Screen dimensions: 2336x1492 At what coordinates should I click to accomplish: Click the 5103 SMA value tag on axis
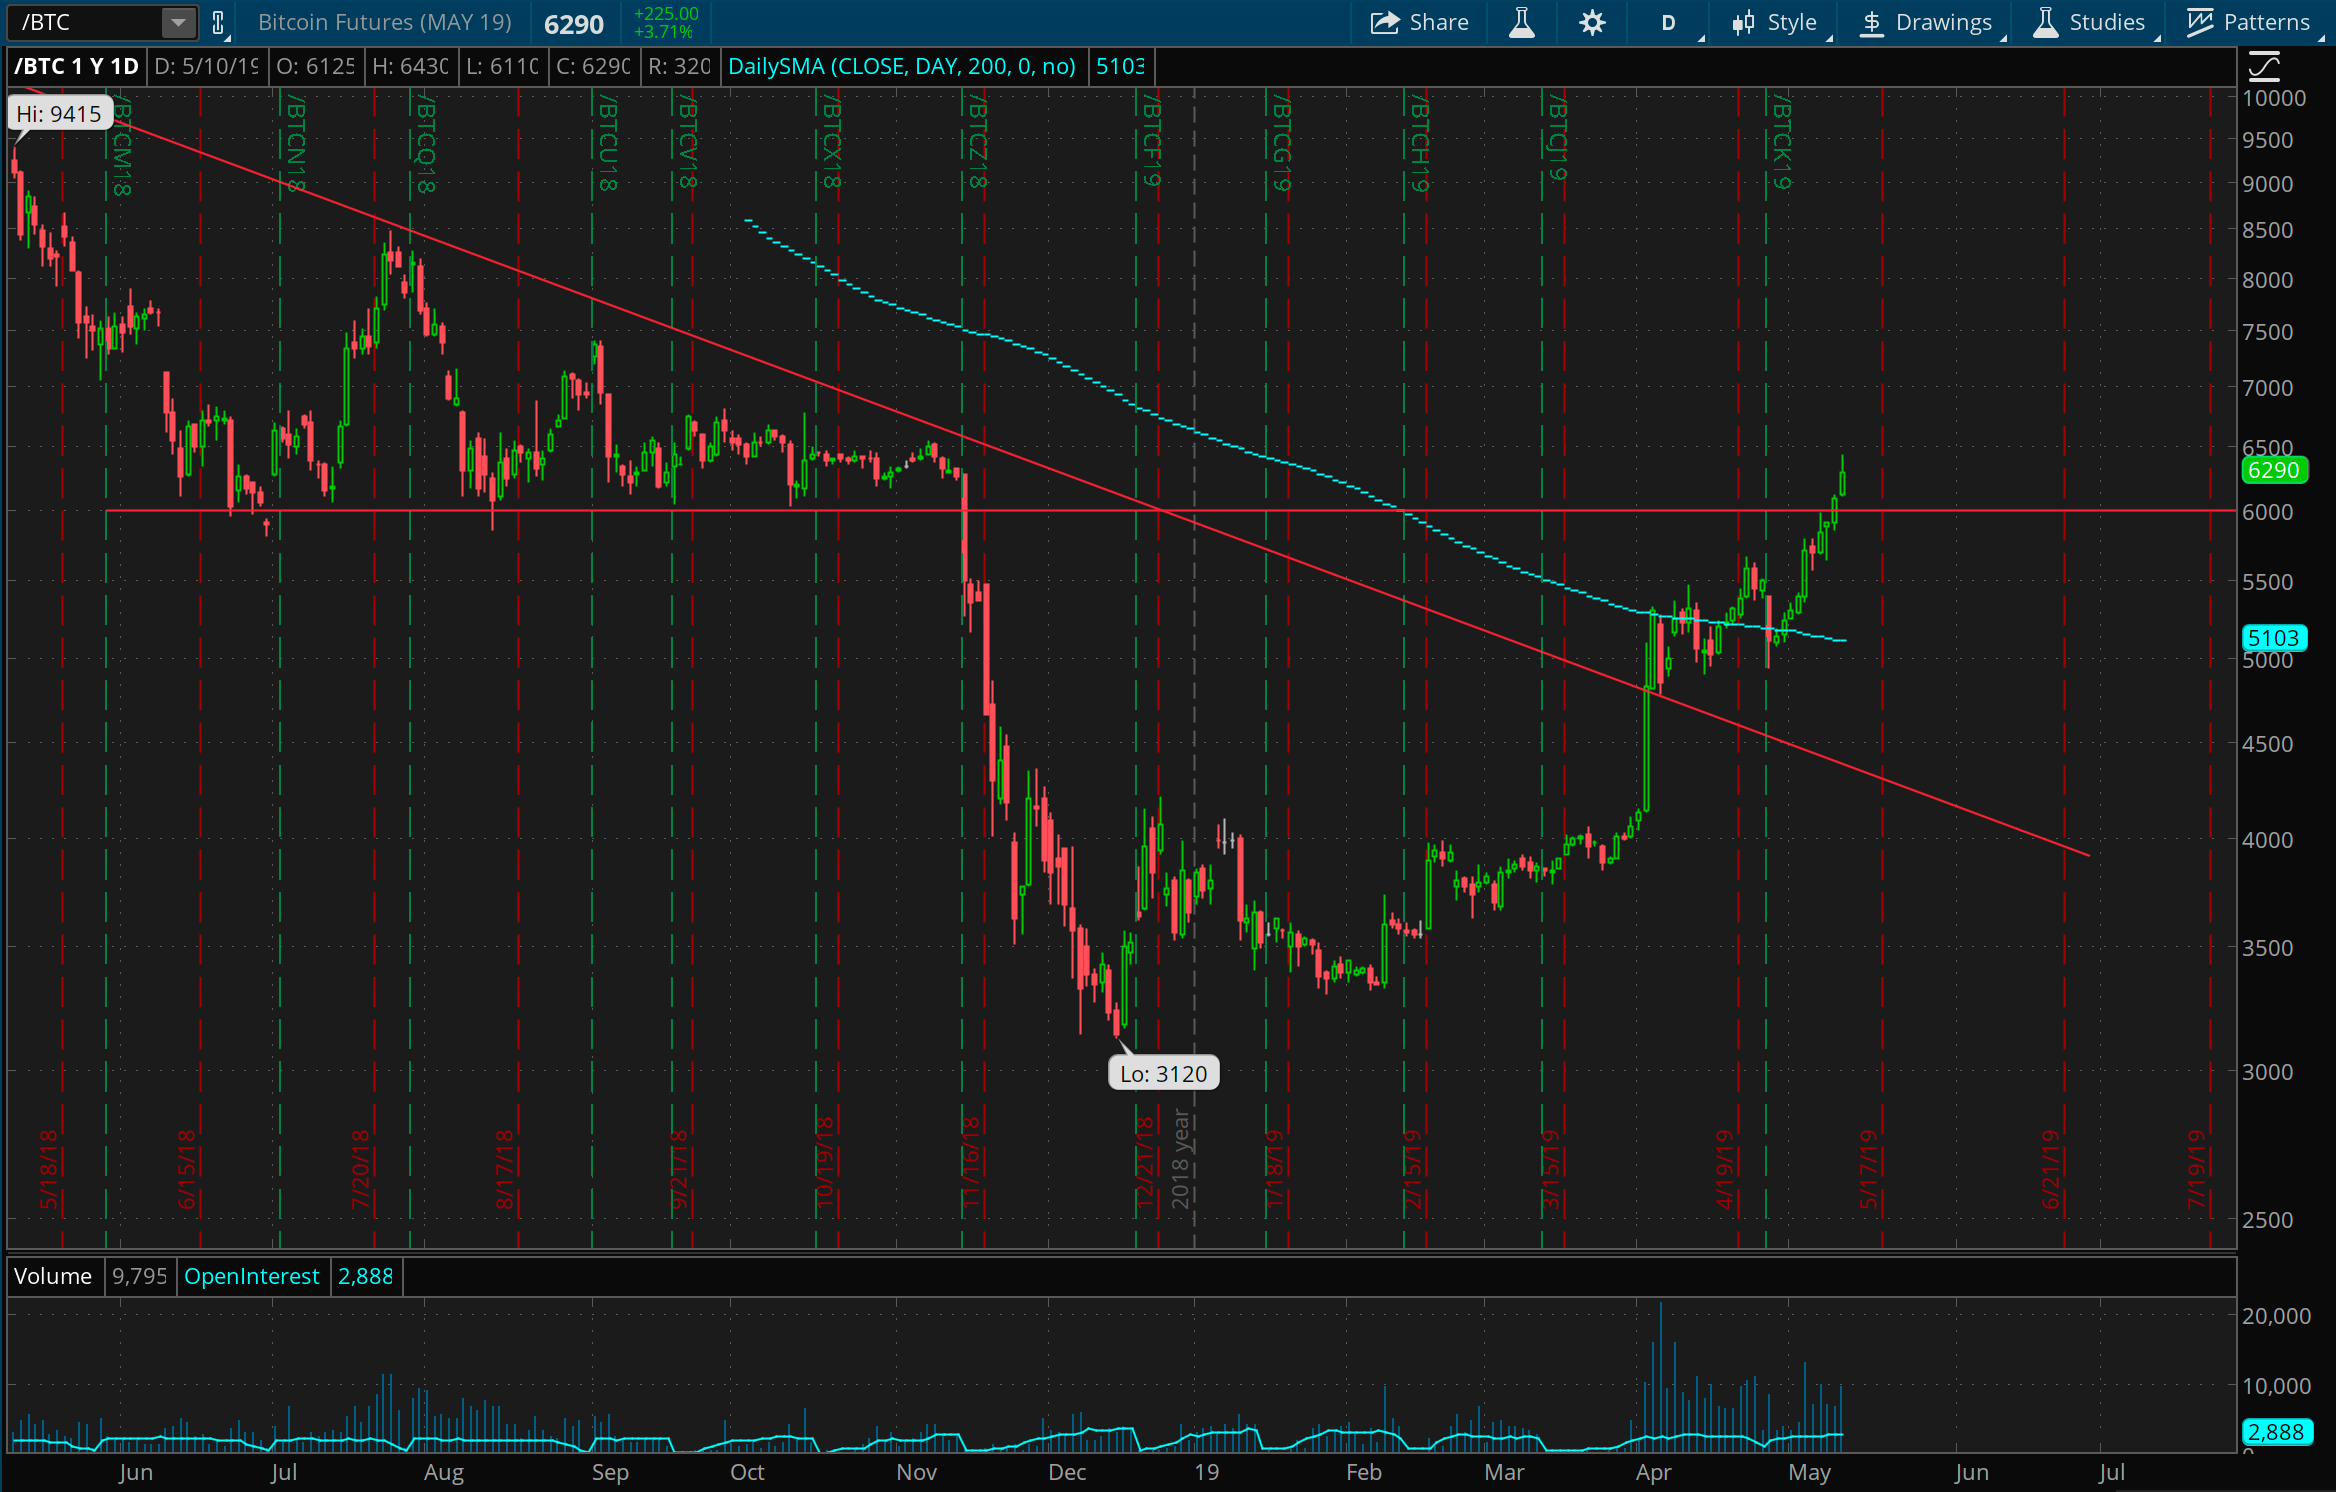2274,638
